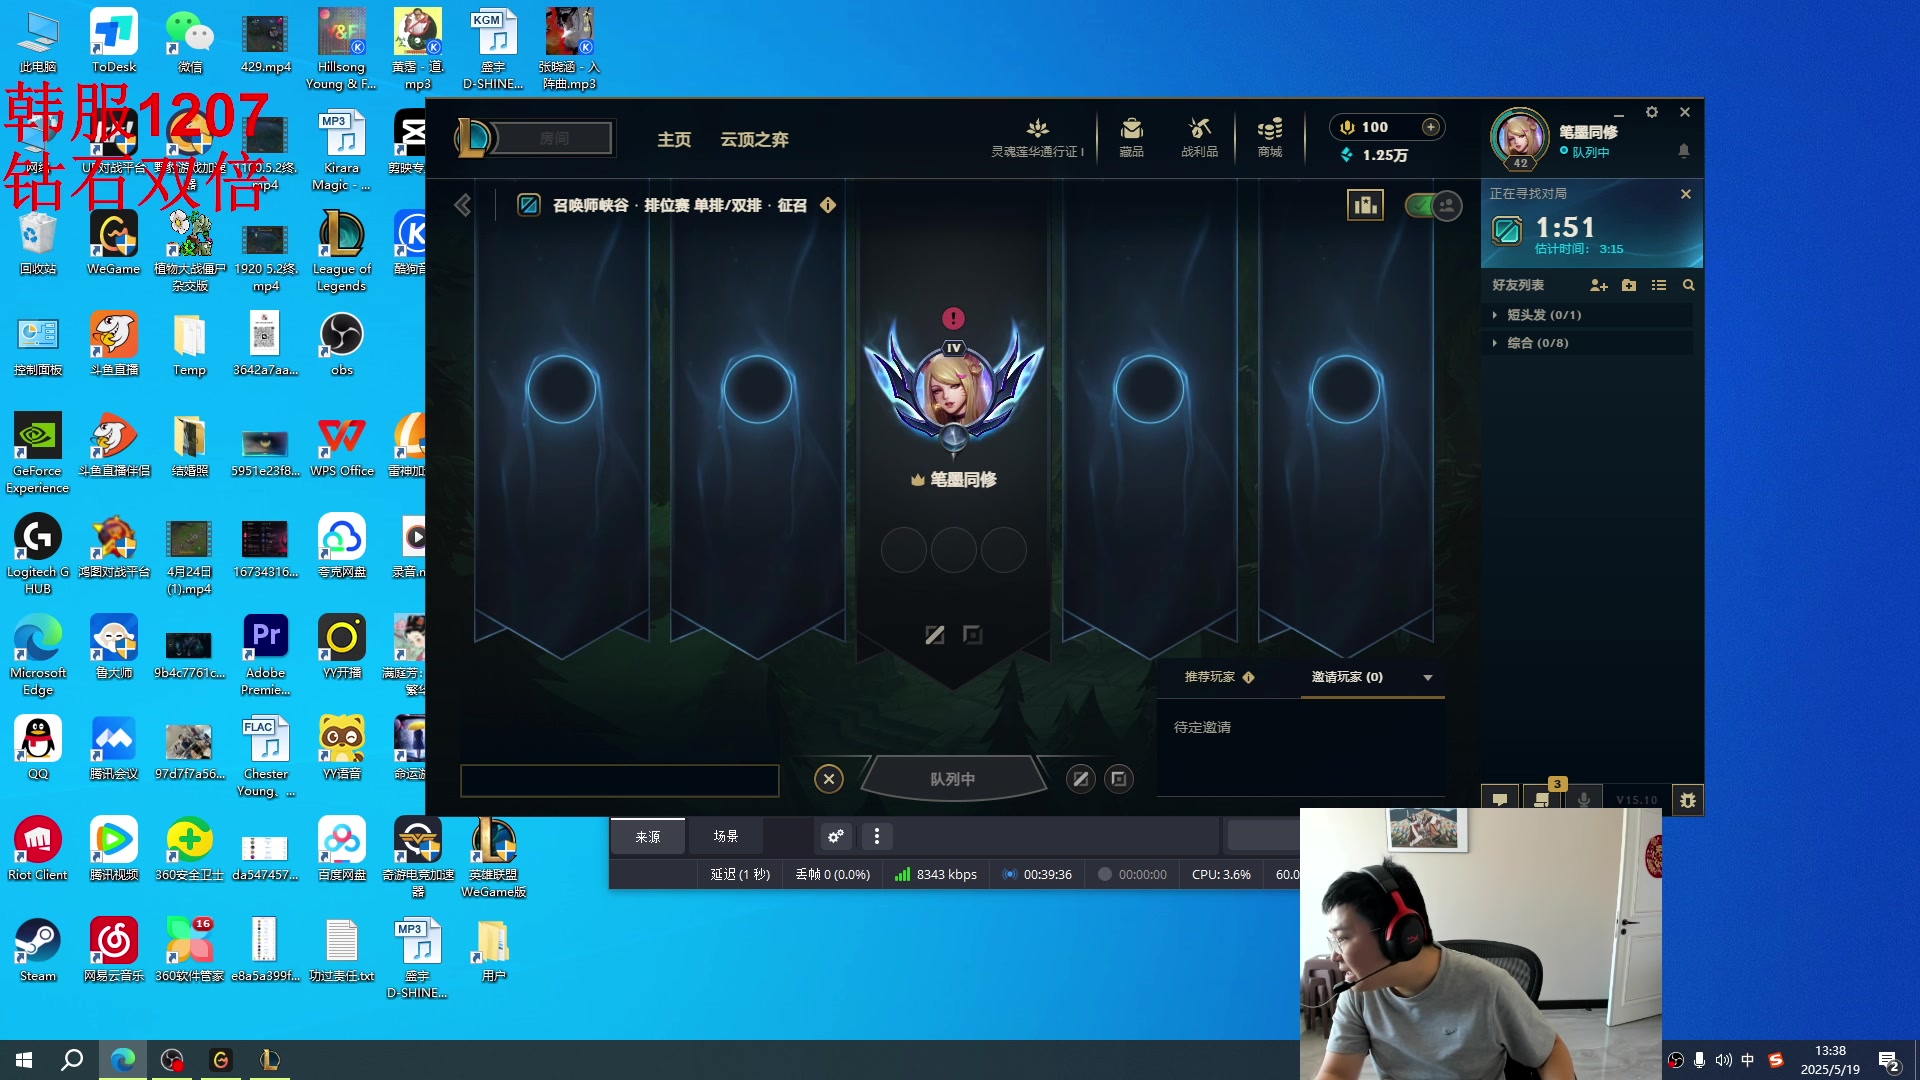Click the CPU: 3.6% status entry
Viewport: 1920px width, 1080px height.
point(1221,874)
